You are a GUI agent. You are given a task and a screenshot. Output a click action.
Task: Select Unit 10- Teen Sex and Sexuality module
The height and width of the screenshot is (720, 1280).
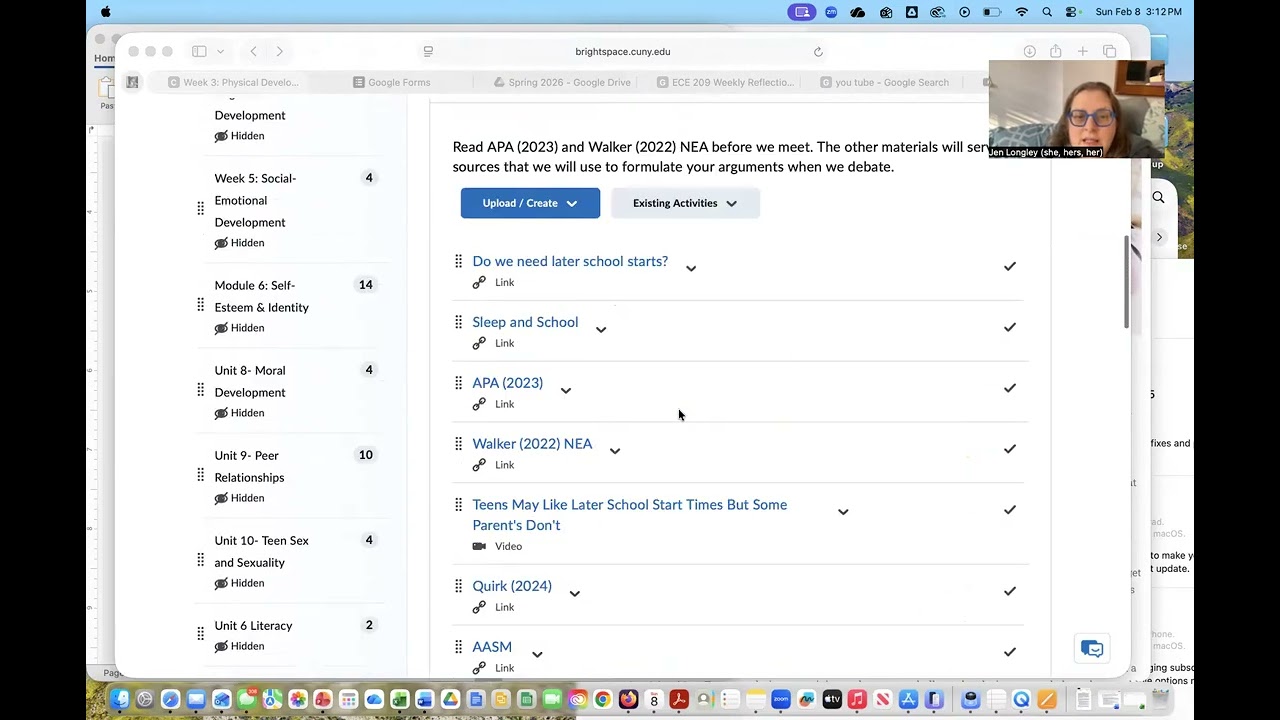pos(262,551)
